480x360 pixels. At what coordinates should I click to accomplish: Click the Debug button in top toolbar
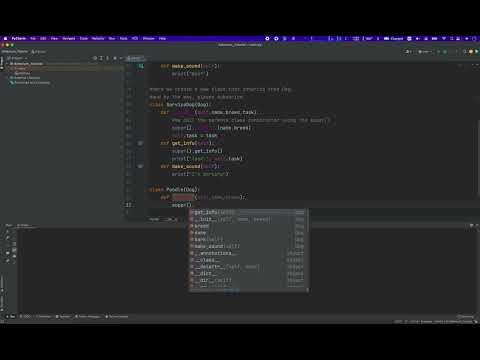click(x=445, y=52)
